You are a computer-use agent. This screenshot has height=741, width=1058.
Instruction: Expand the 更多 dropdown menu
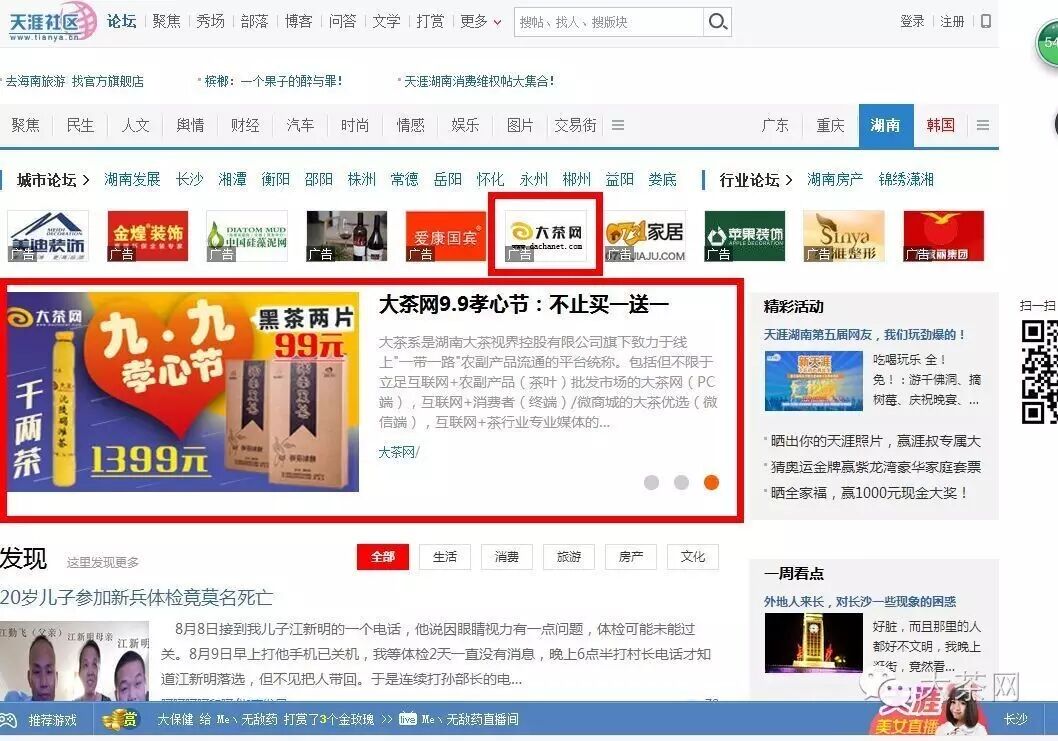coord(480,22)
